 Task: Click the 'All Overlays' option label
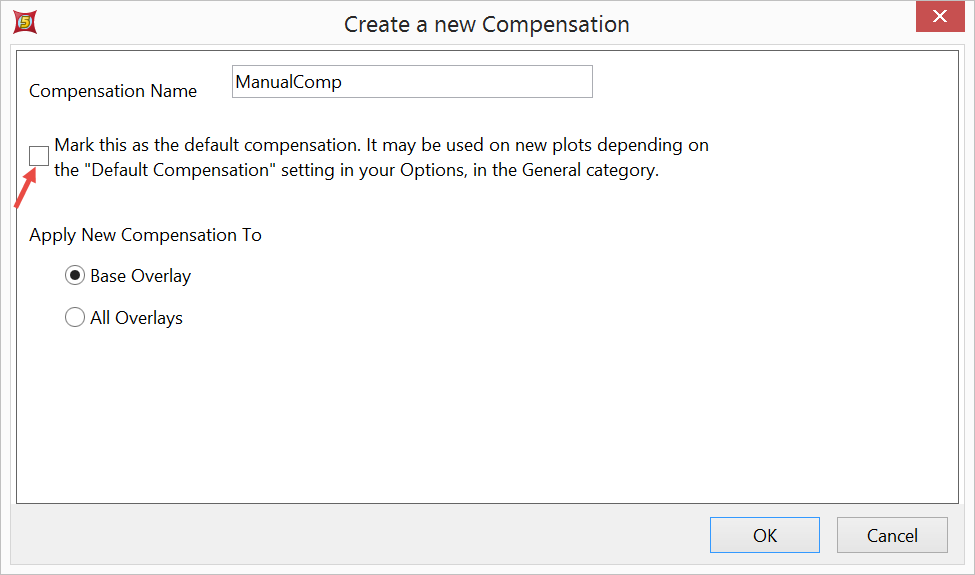[136, 318]
